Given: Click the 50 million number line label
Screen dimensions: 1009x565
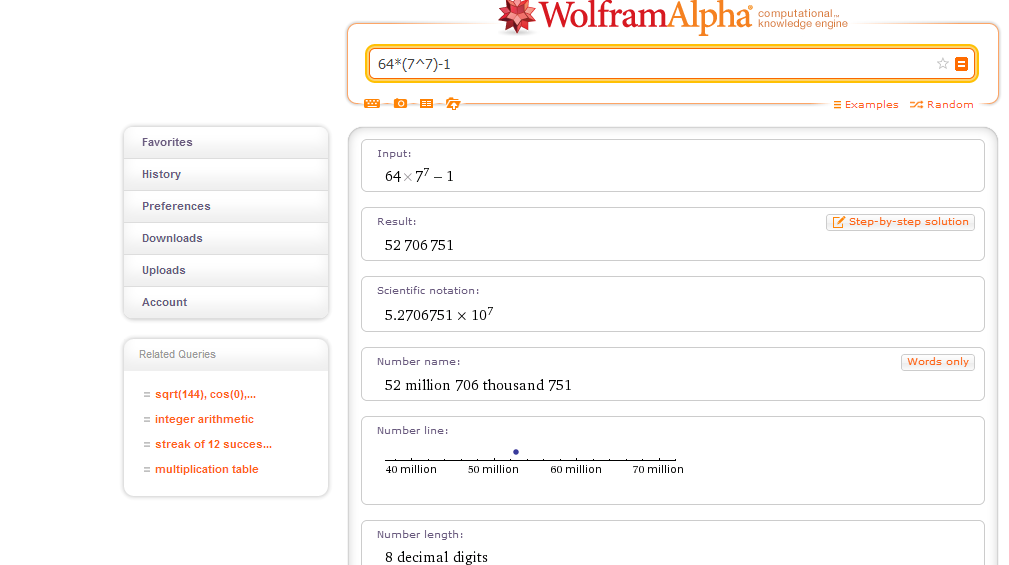Looking at the screenshot, I should [493, 469].
